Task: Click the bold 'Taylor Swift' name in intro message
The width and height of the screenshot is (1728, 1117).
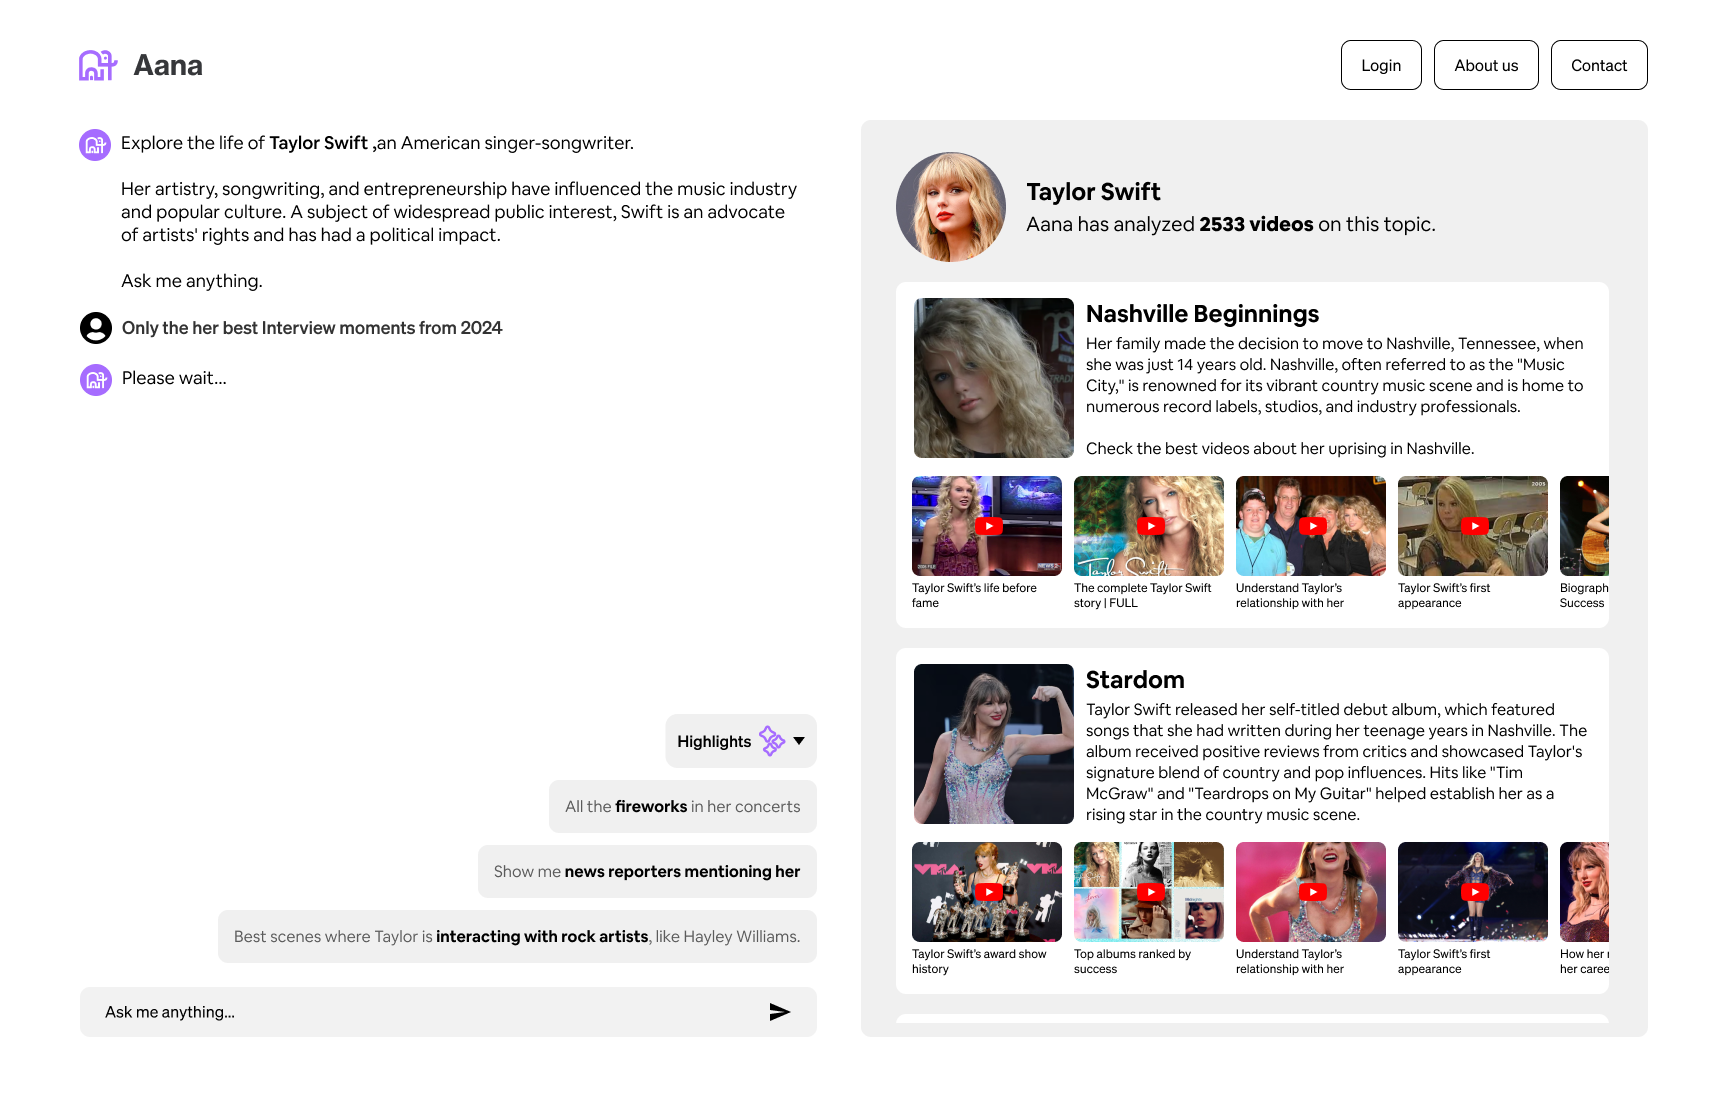Action: coord(318,143)
